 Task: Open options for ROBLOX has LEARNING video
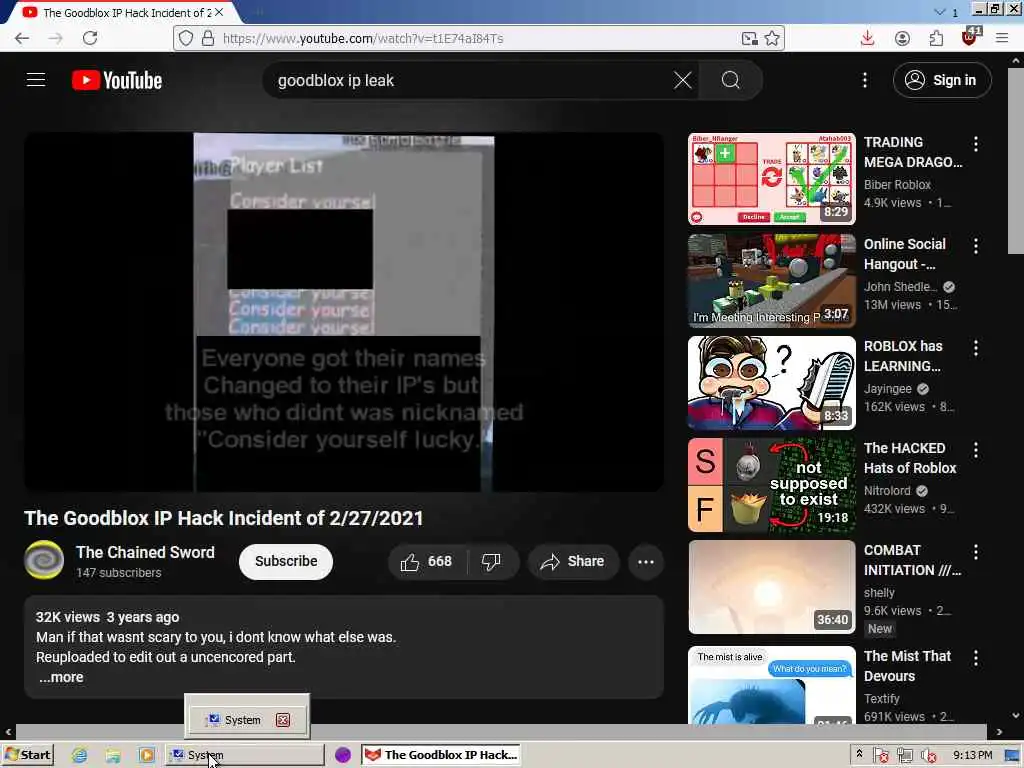[x=976, y=348]
